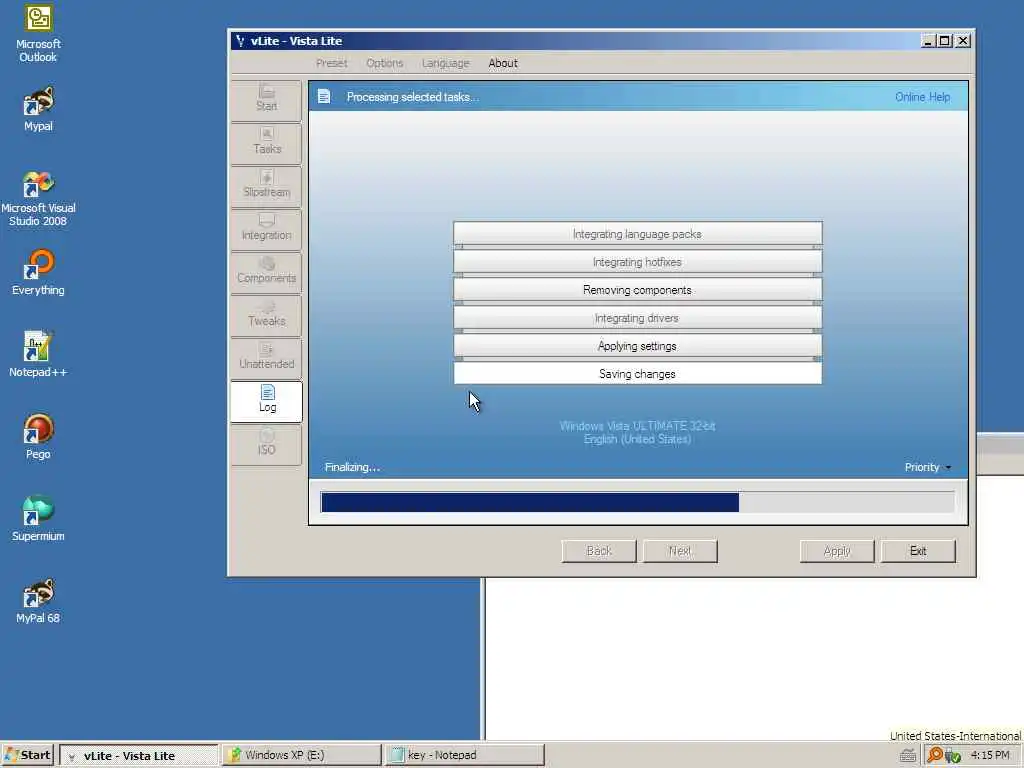The image size is (1024, 768).
Task: Click the magnifier search tray icon
Action: 935,755
